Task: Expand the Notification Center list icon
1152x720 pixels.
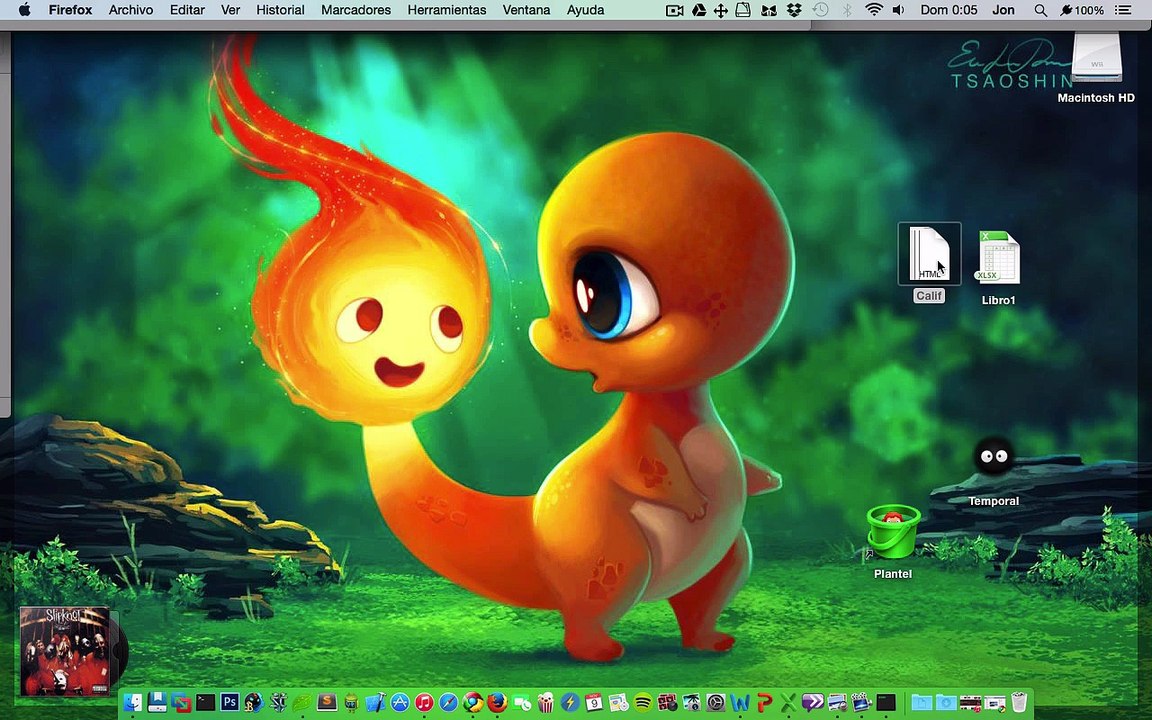Action: (1123, 10)
